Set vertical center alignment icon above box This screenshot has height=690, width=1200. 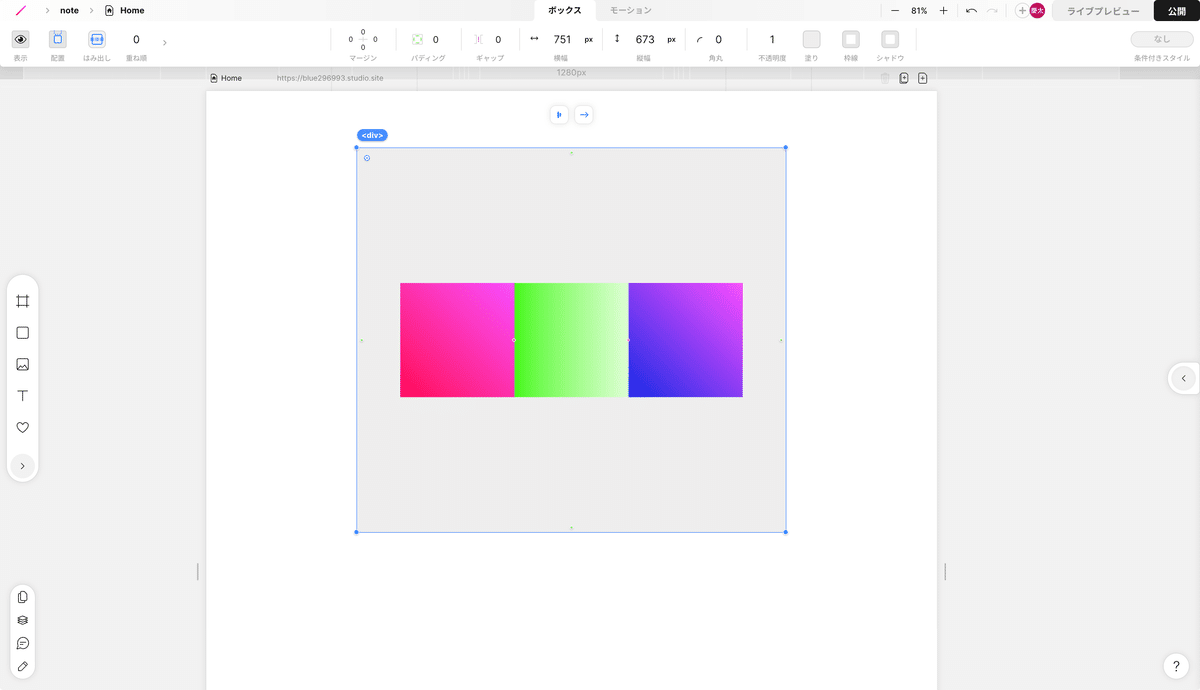pyautogui.click(x=559, y=115)
